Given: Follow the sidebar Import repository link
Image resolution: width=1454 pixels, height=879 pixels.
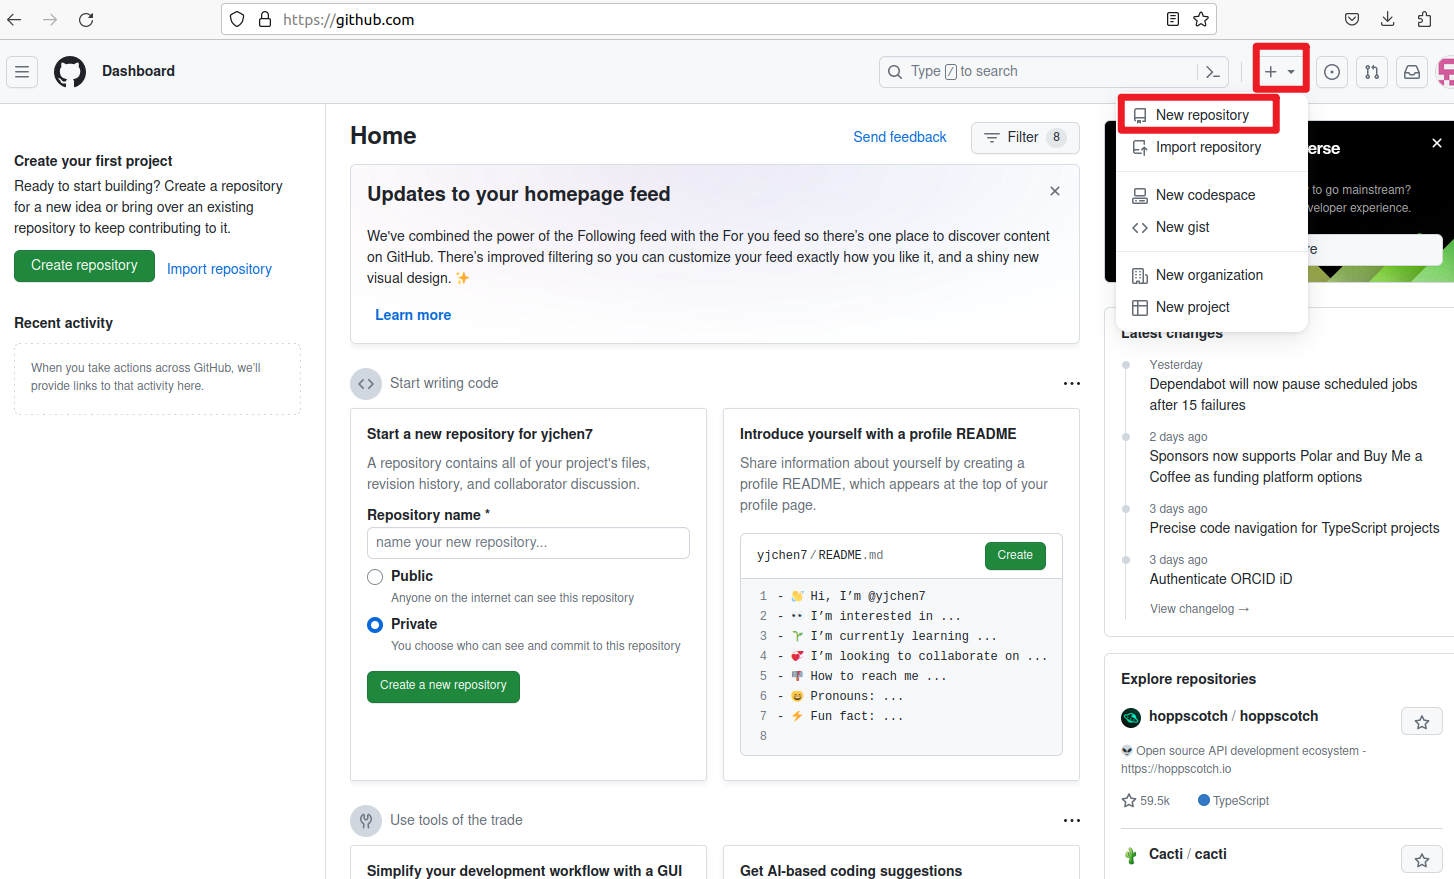Looking at the screenshot, I should (x=219, y=269).
